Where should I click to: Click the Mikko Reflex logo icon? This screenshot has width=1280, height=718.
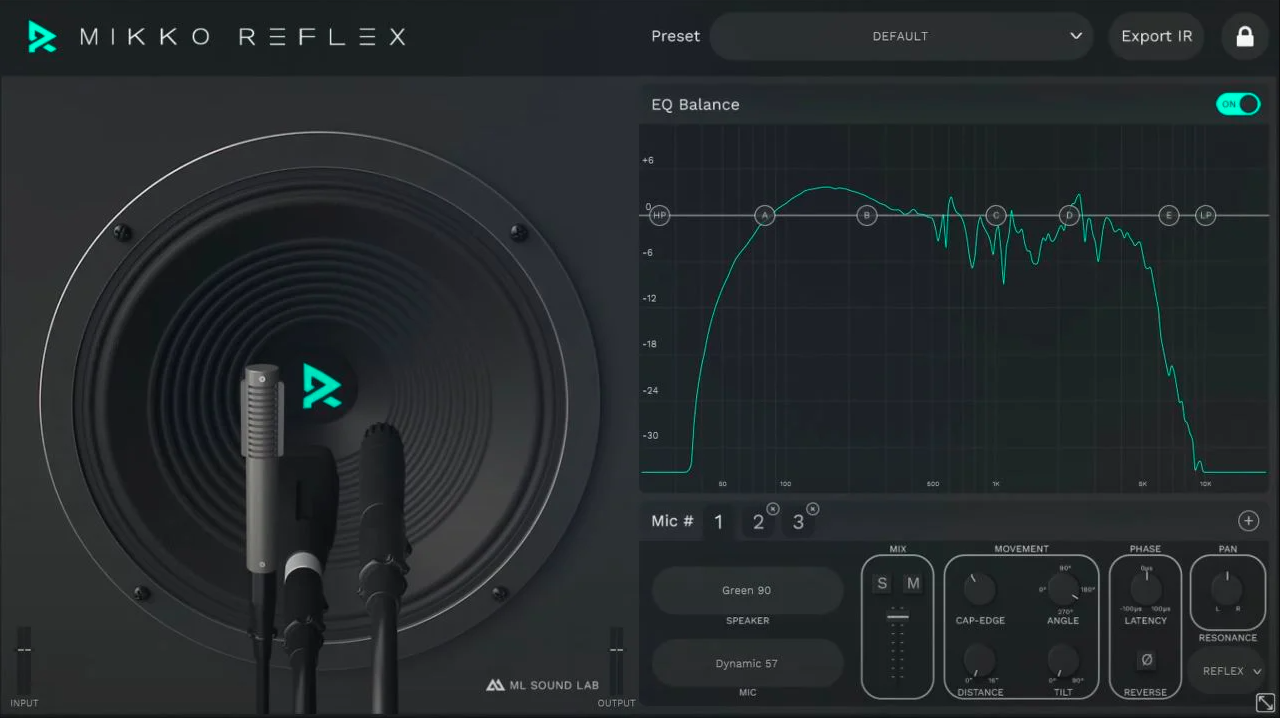point(42,37)
